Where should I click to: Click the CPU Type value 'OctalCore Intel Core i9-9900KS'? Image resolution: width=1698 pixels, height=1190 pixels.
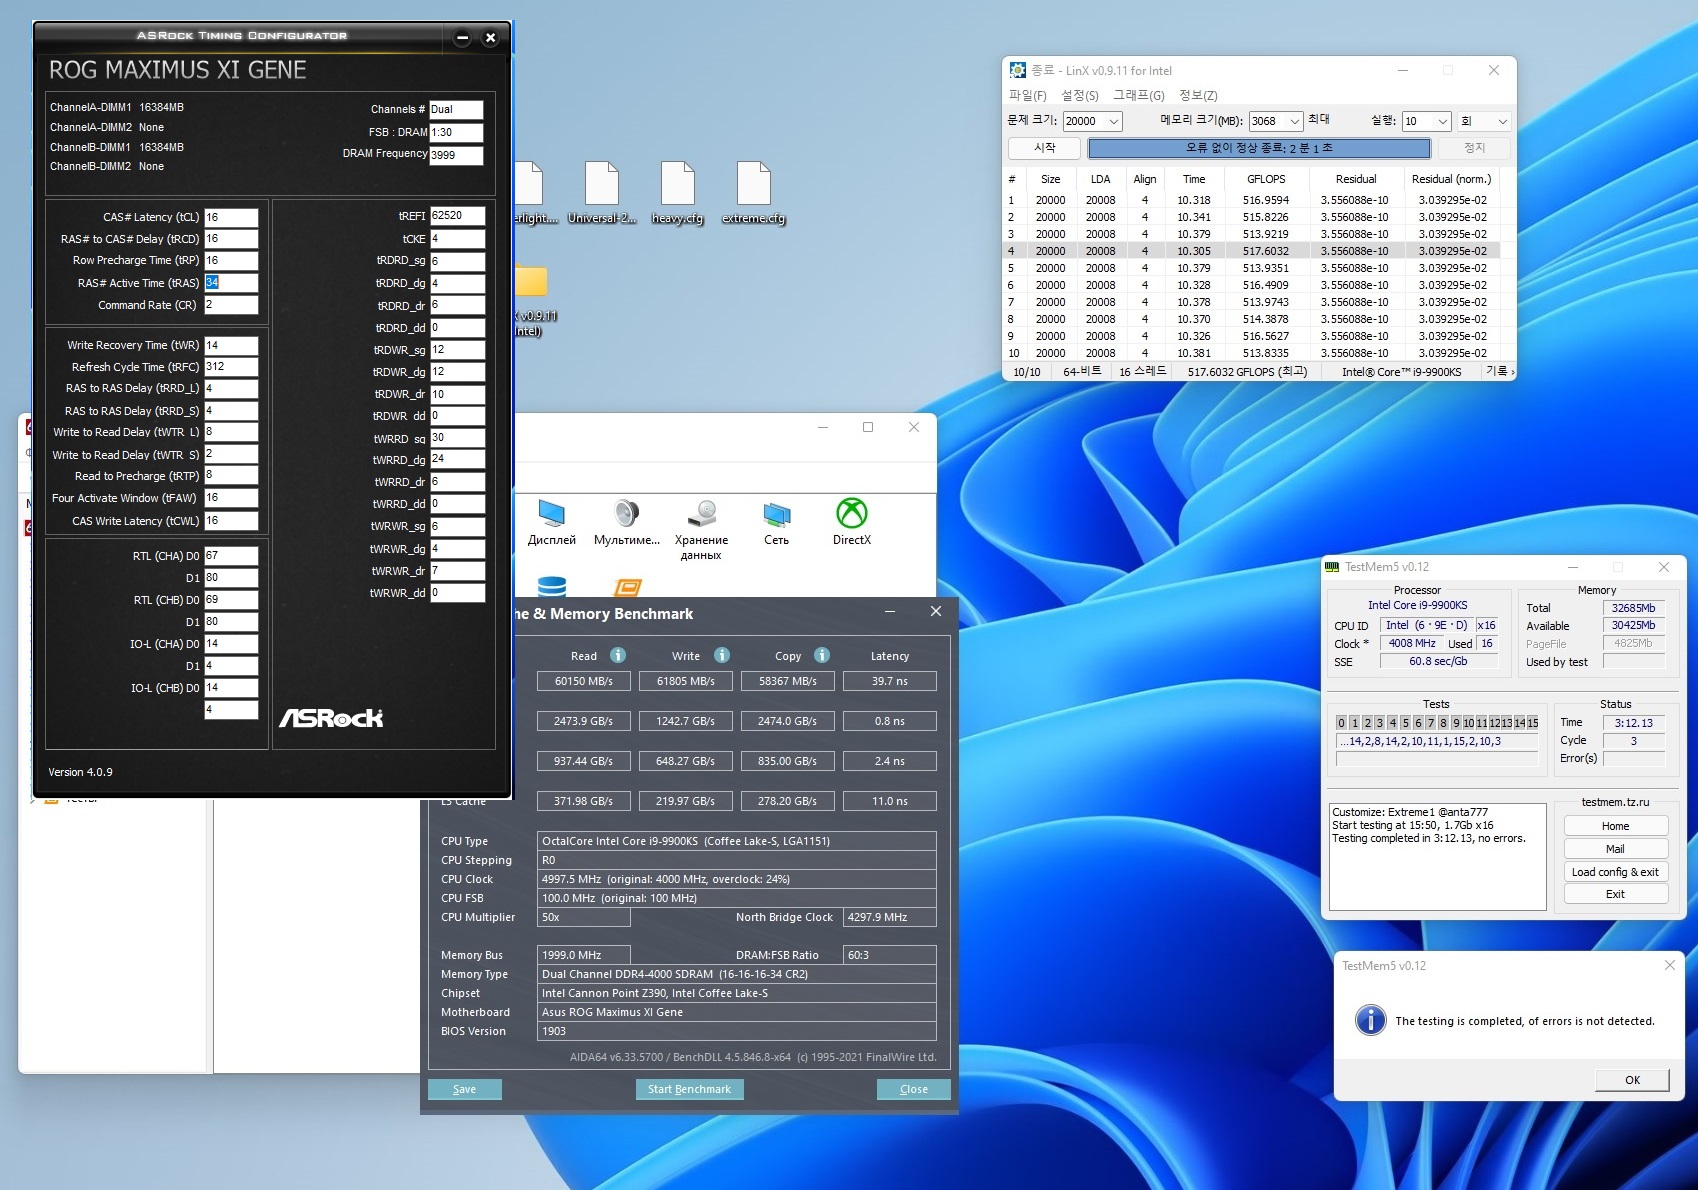click(x=737, y=841)
